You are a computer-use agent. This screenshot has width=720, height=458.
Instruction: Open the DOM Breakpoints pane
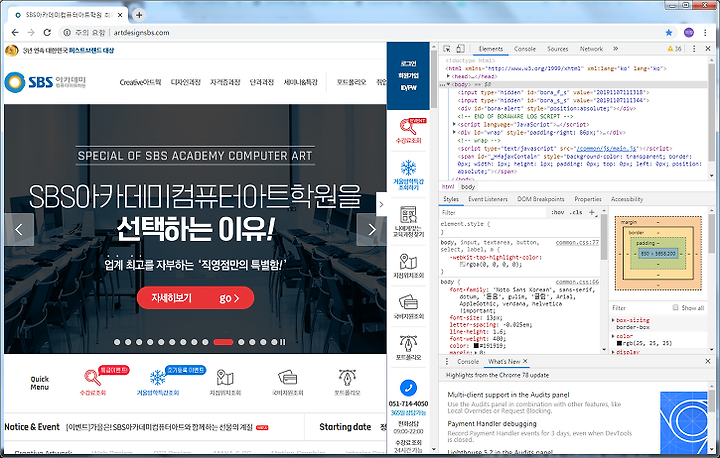click(x=540, y=199)
